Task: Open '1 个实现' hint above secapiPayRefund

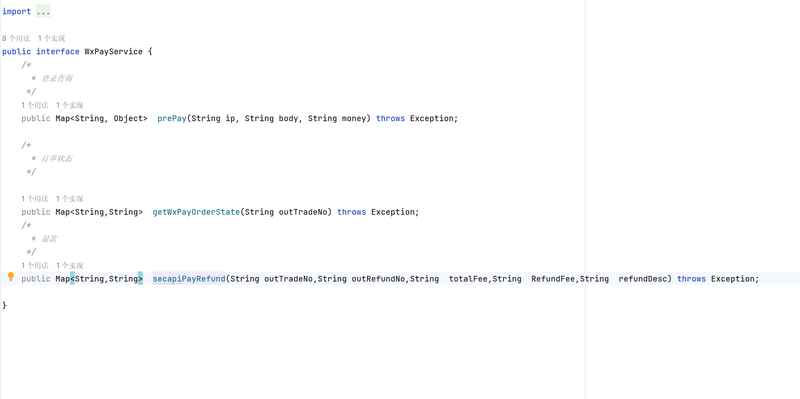Action: 69,265
